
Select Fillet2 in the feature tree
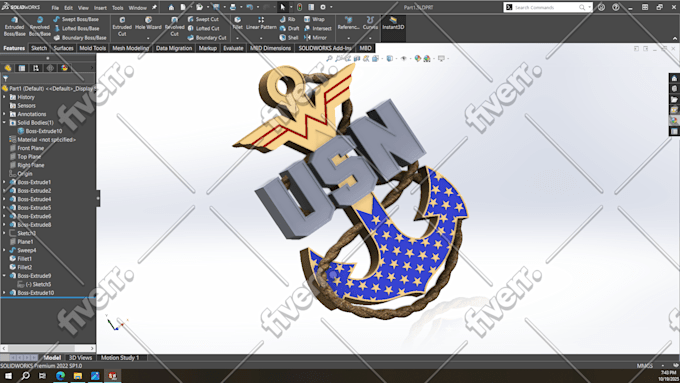point(25,267)
